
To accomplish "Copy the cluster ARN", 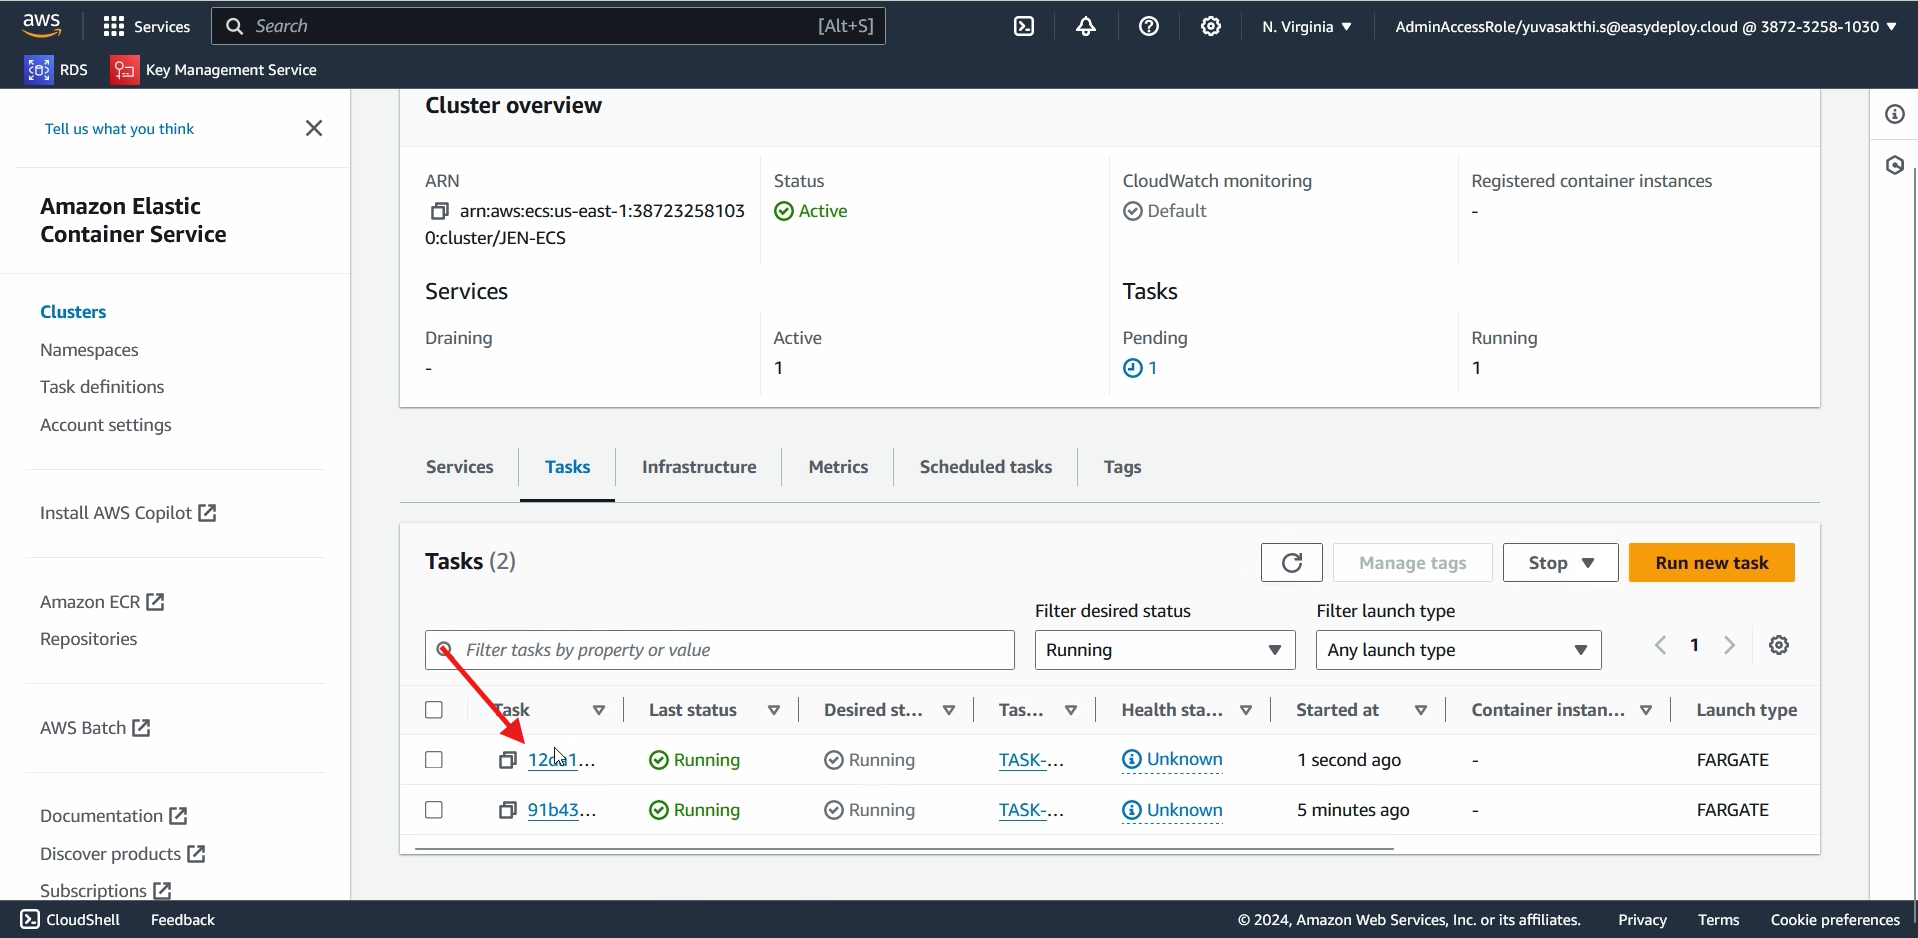I will pos(439,211).
